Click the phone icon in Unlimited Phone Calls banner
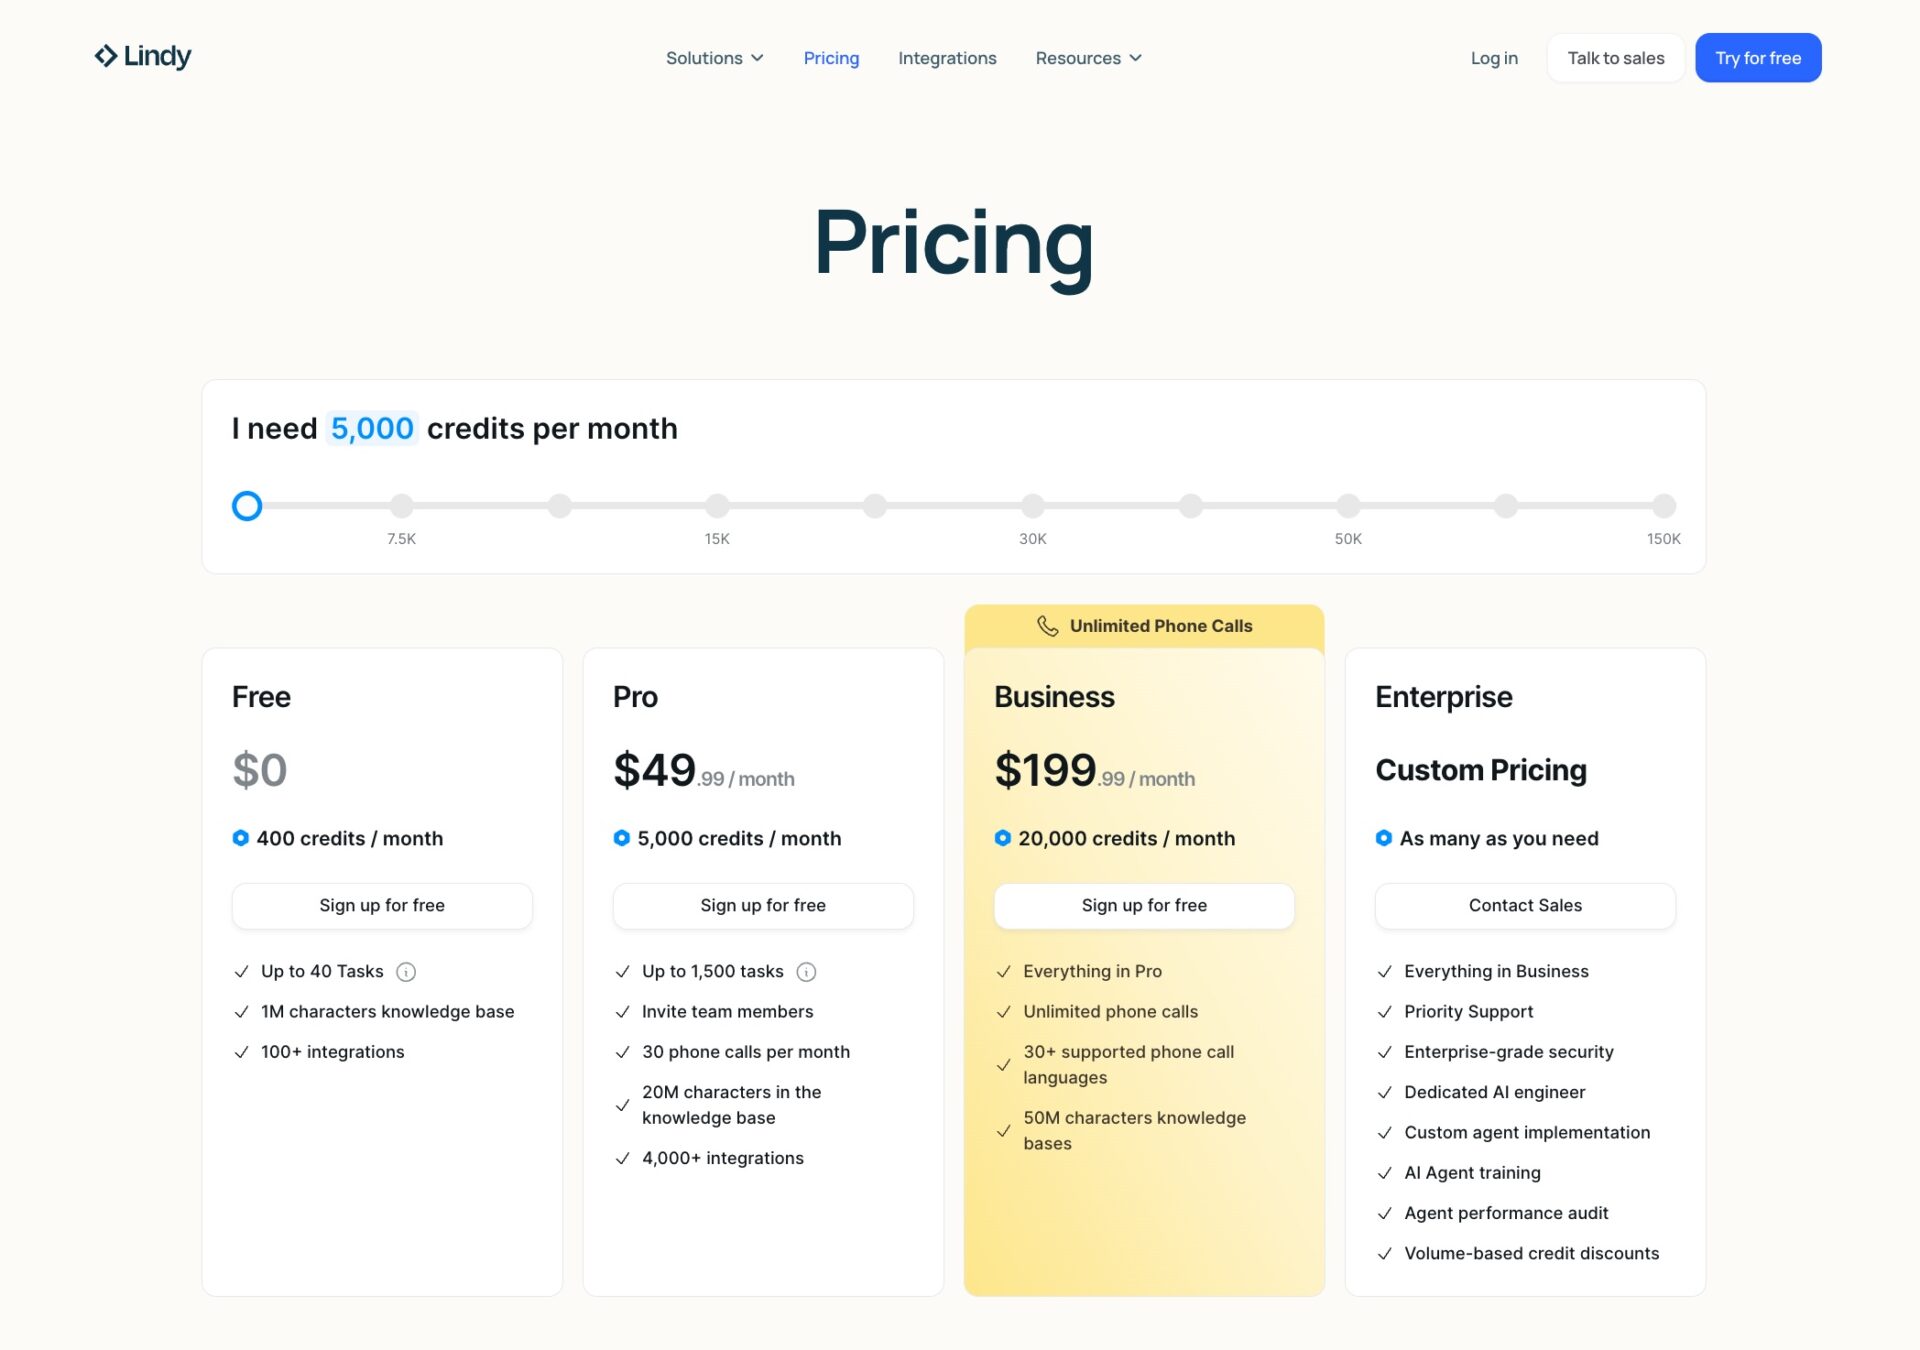This screenshot has height=1350, width=1920. pyautogui.click(x=1047, y=626)
